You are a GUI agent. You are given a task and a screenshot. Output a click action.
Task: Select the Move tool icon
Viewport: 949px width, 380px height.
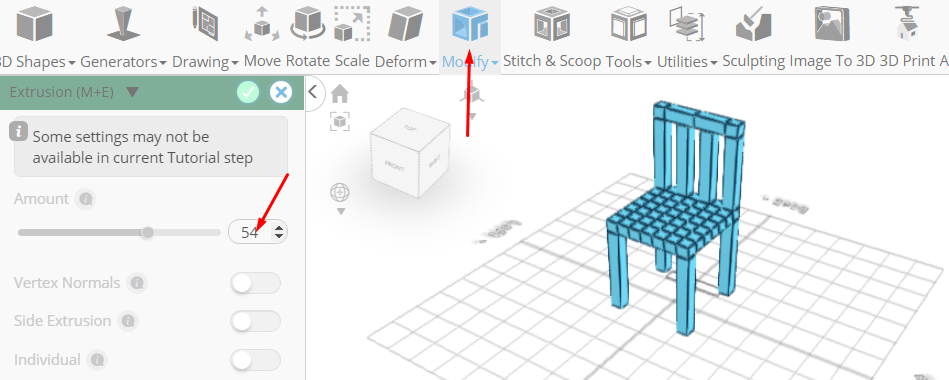tap(262, 24)
